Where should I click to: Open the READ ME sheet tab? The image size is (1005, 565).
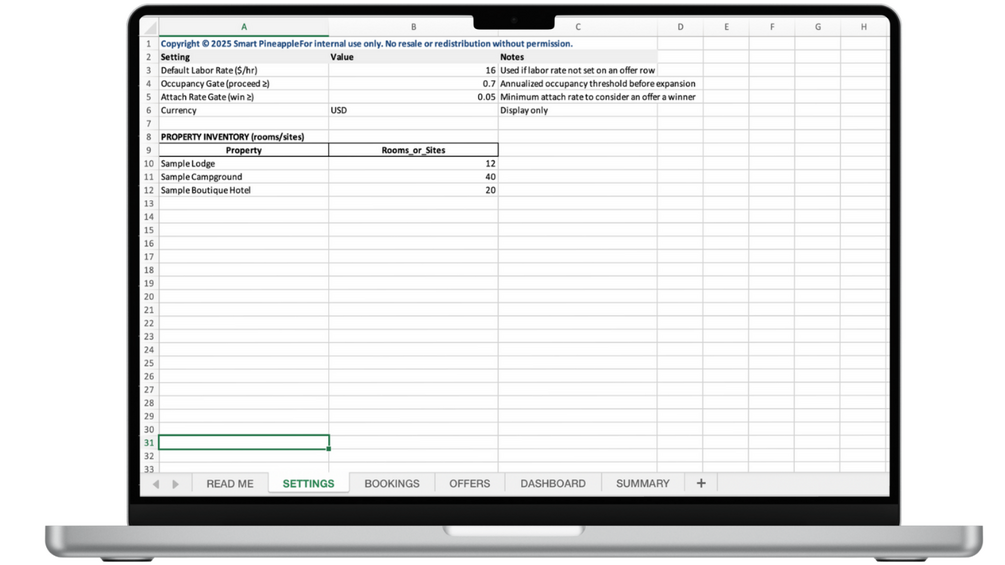(x=230, y=484)
